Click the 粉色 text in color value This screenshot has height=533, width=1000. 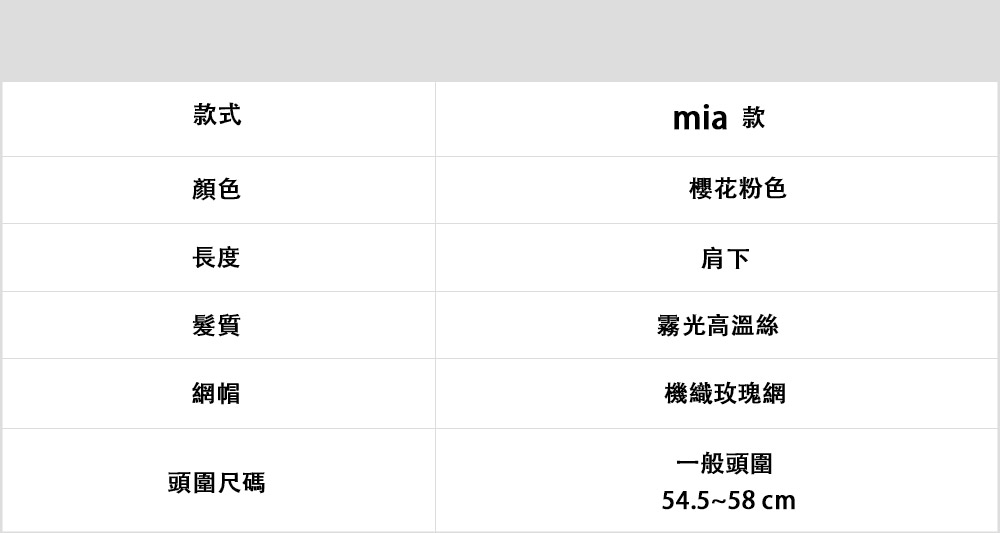click(763, 189)
